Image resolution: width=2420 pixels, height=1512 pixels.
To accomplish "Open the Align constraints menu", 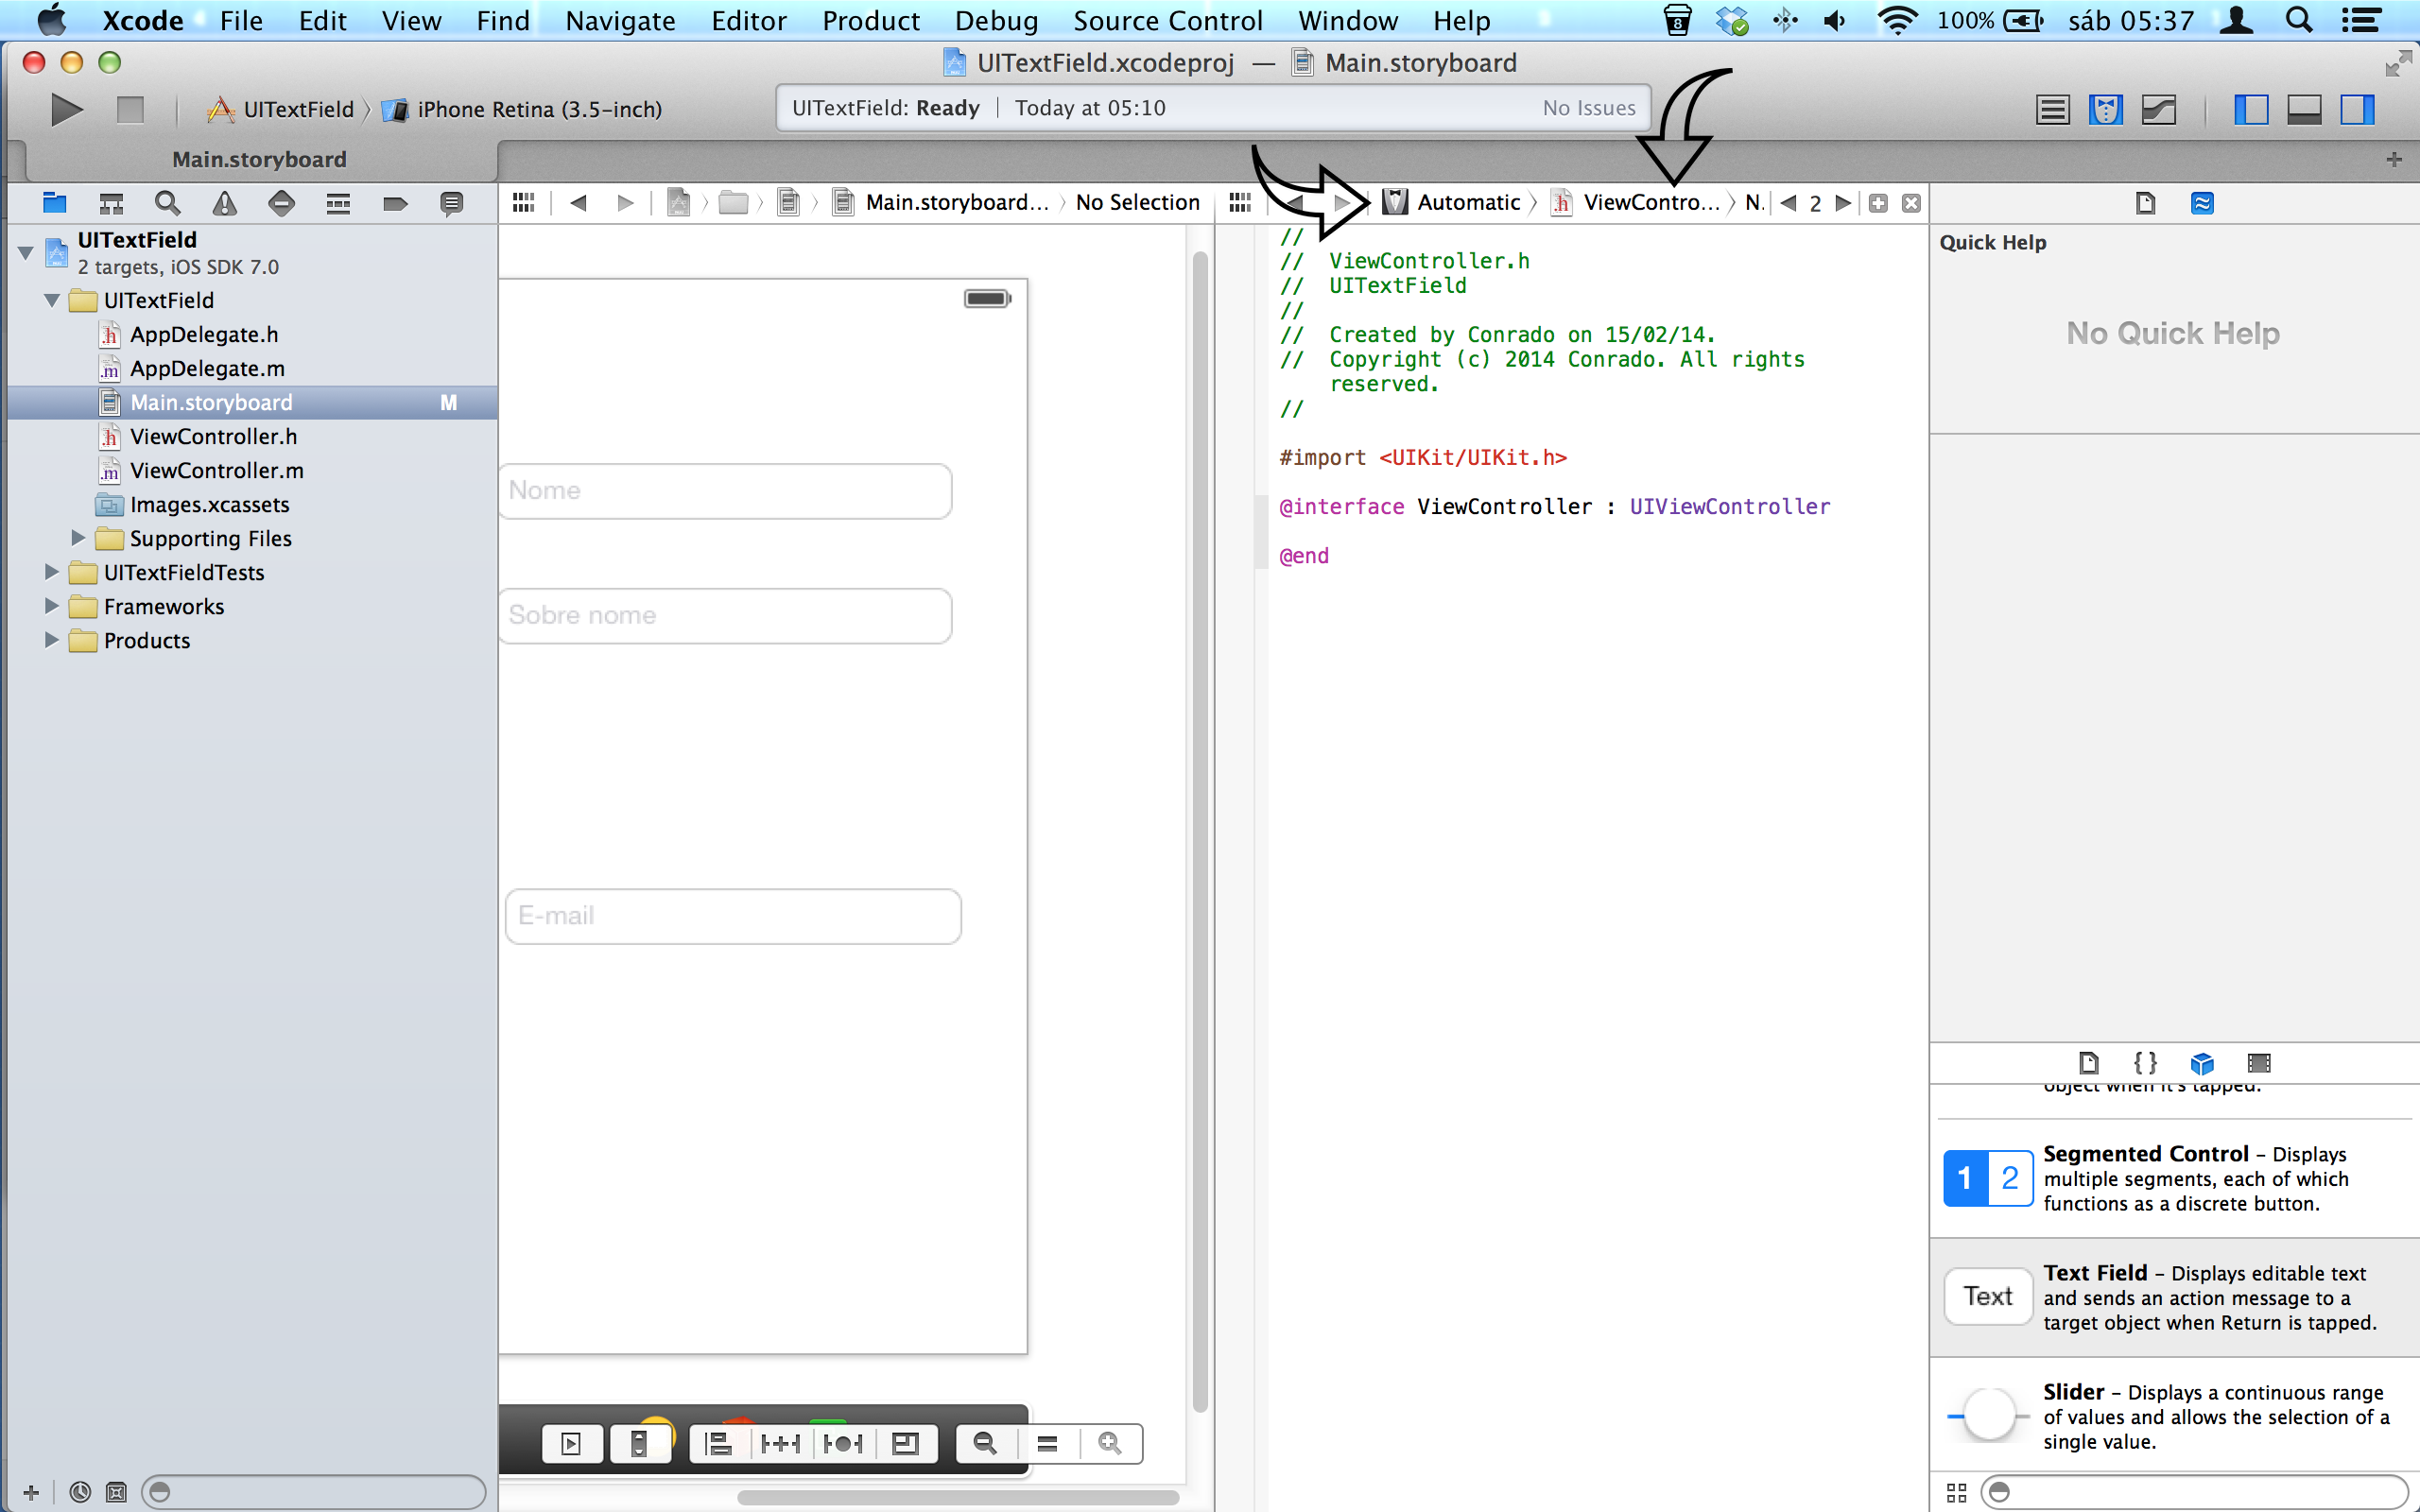I will click(718, 1443).
